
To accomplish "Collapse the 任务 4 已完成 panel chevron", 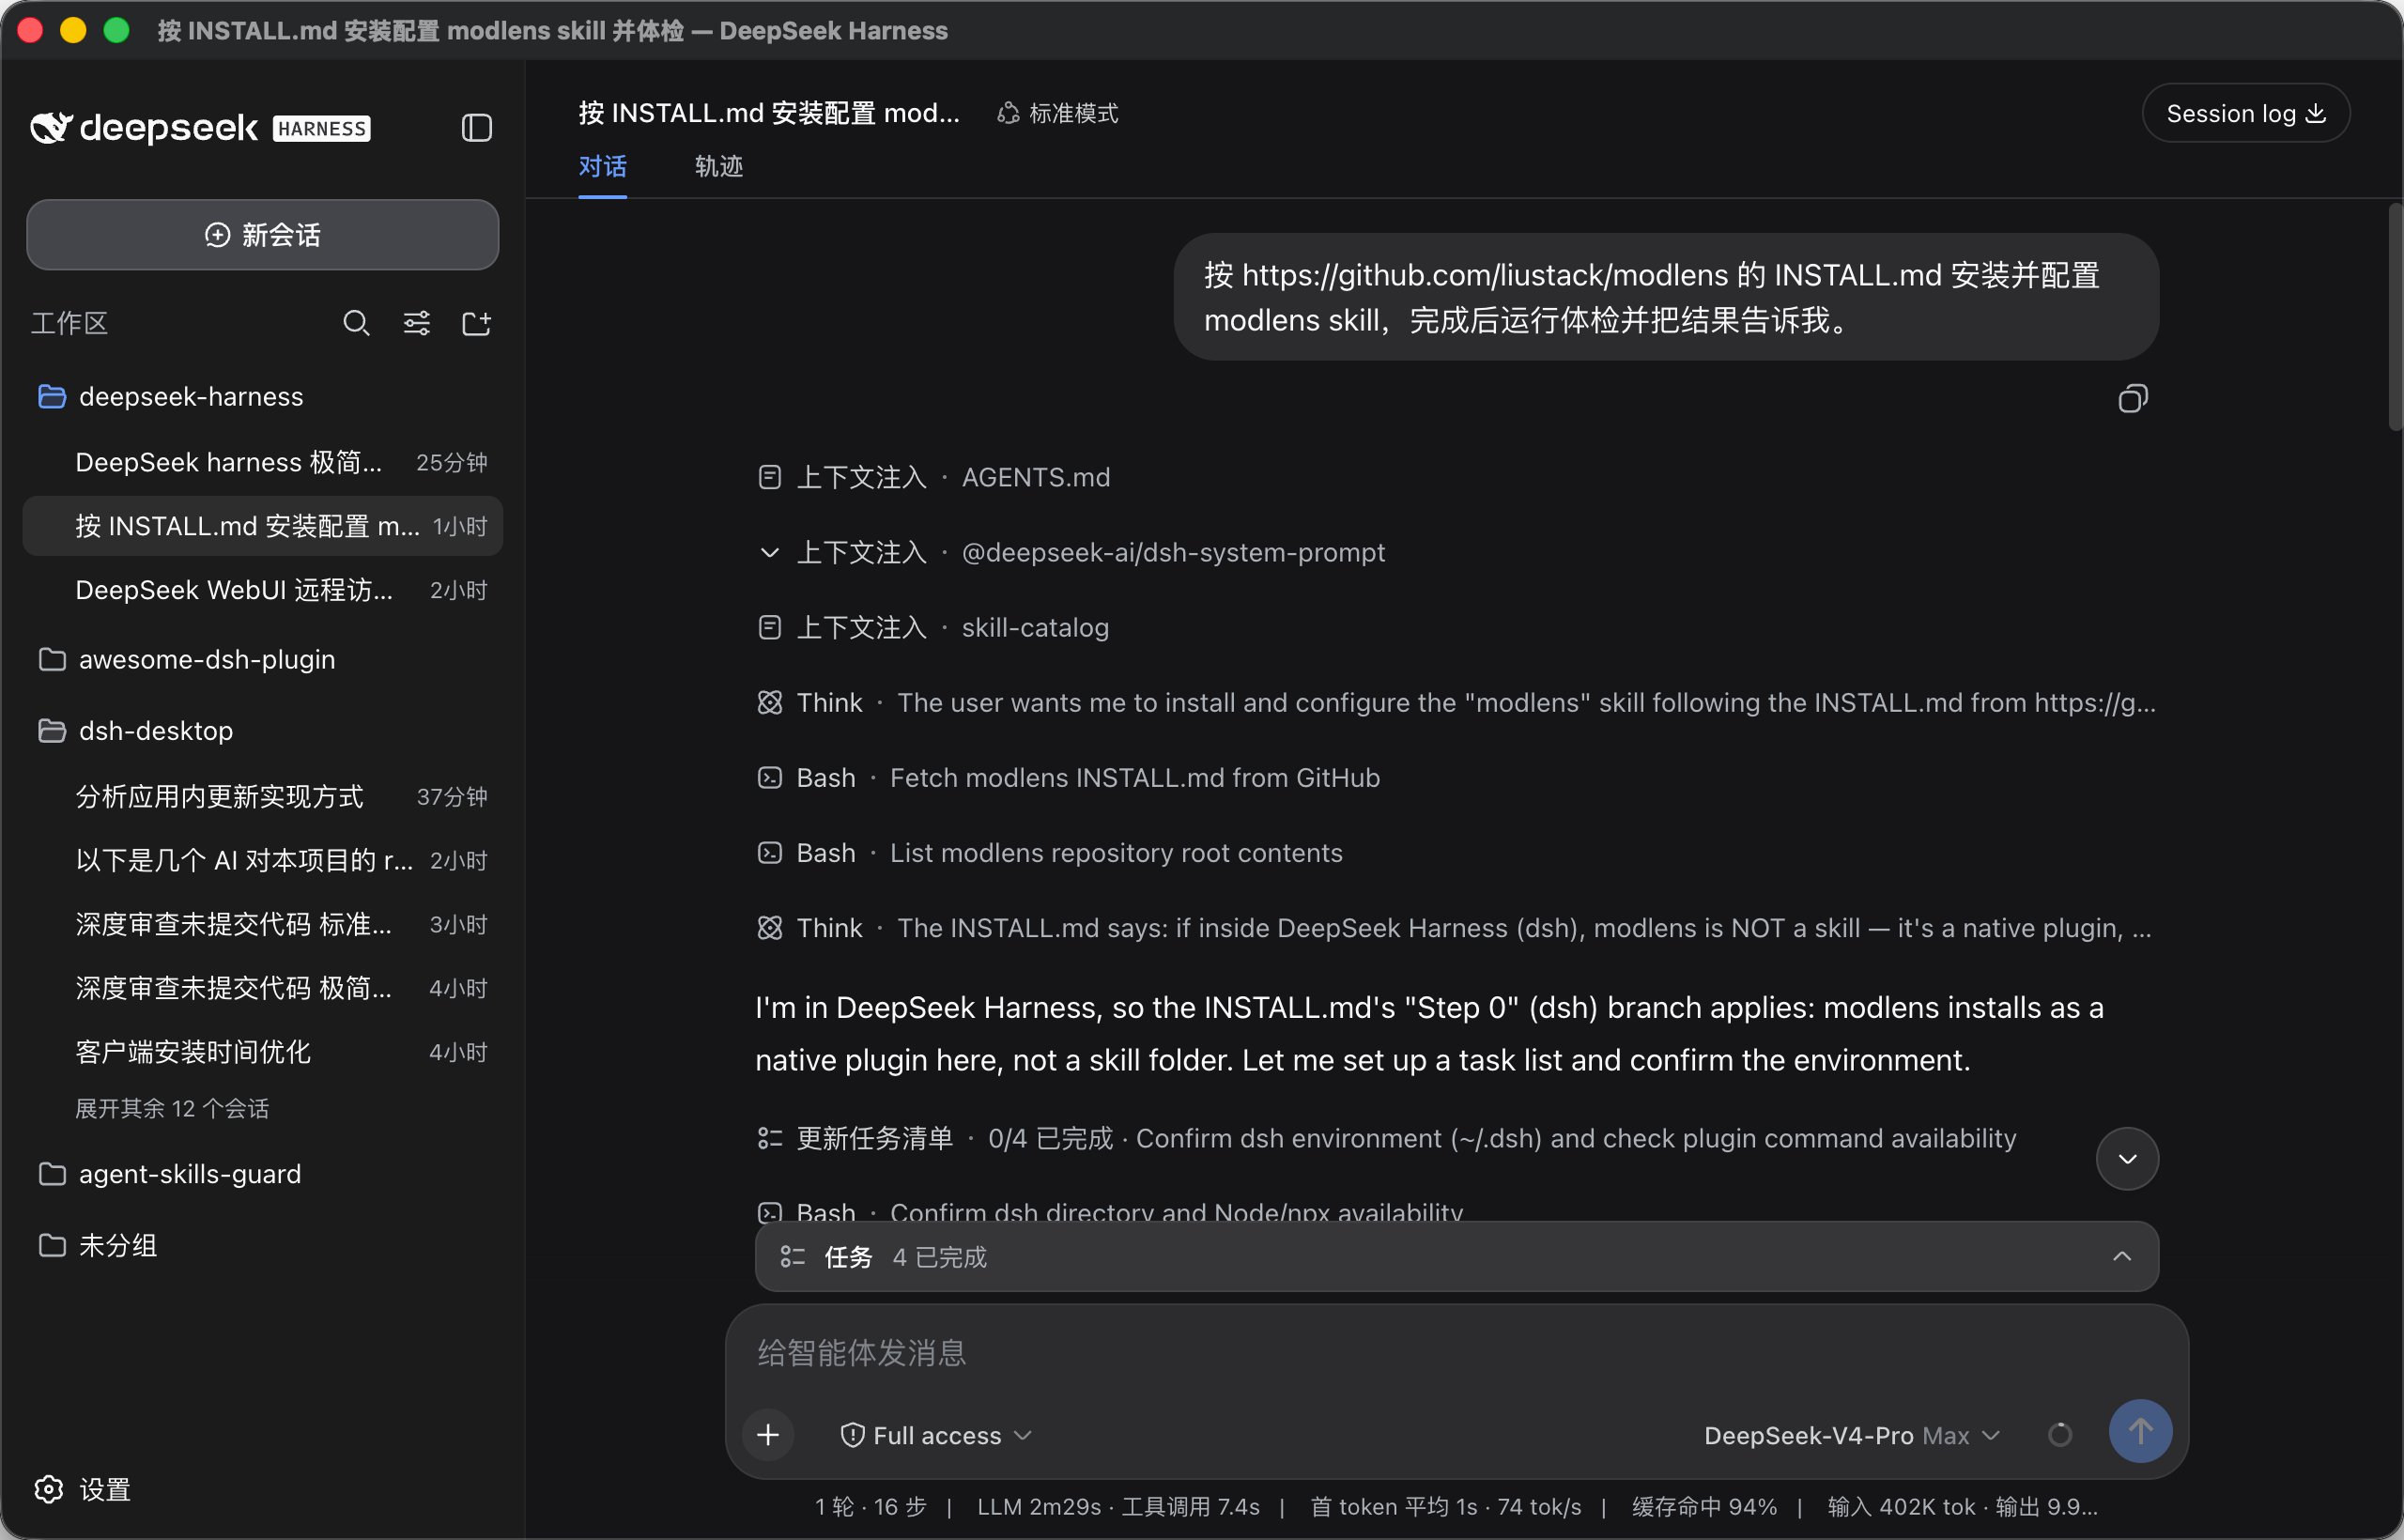I will (x=2122, y=1256).
